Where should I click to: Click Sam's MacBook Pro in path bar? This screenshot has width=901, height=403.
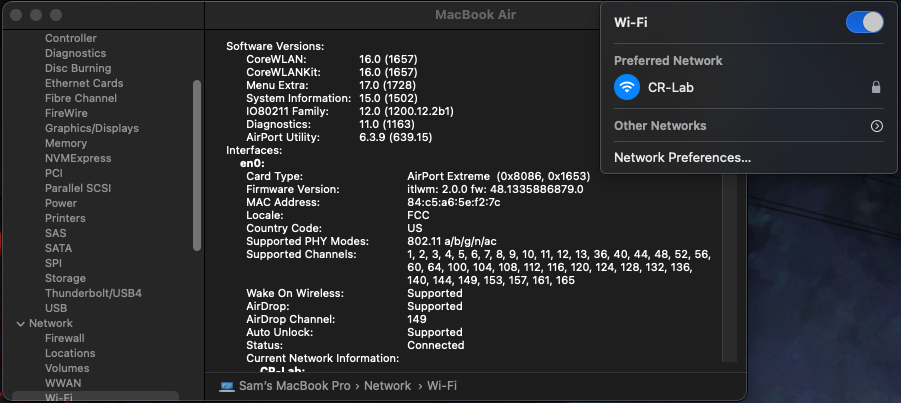[295, 386]
